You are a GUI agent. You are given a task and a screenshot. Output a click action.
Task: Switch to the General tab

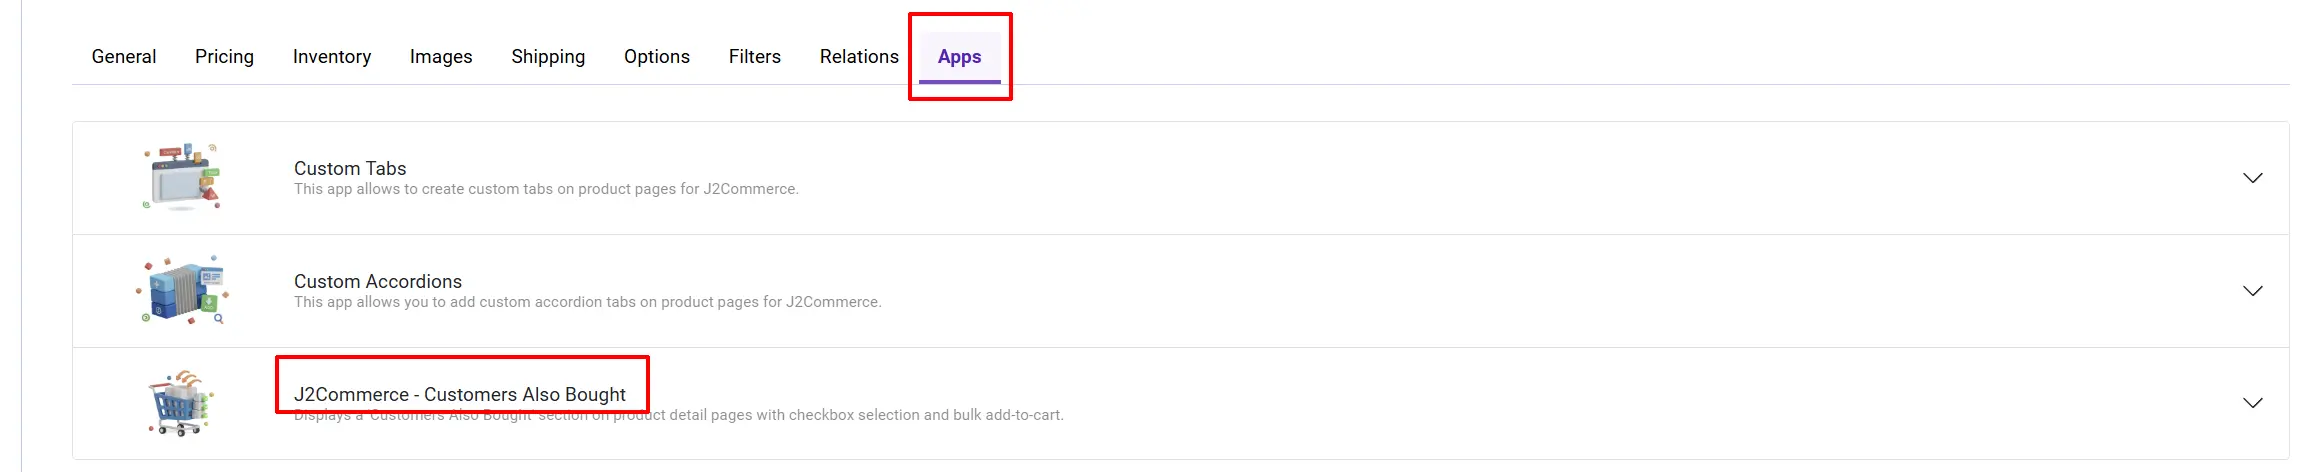click(124, 57)
